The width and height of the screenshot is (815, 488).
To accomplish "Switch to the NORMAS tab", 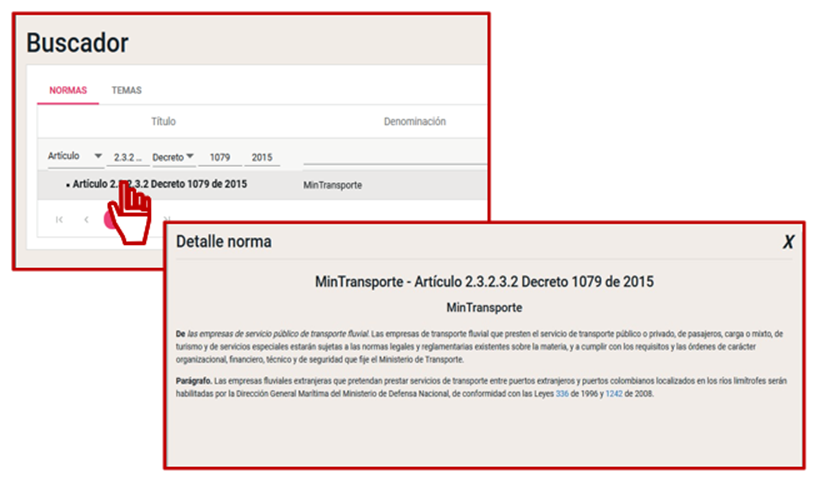I will (x=68, y=90).
